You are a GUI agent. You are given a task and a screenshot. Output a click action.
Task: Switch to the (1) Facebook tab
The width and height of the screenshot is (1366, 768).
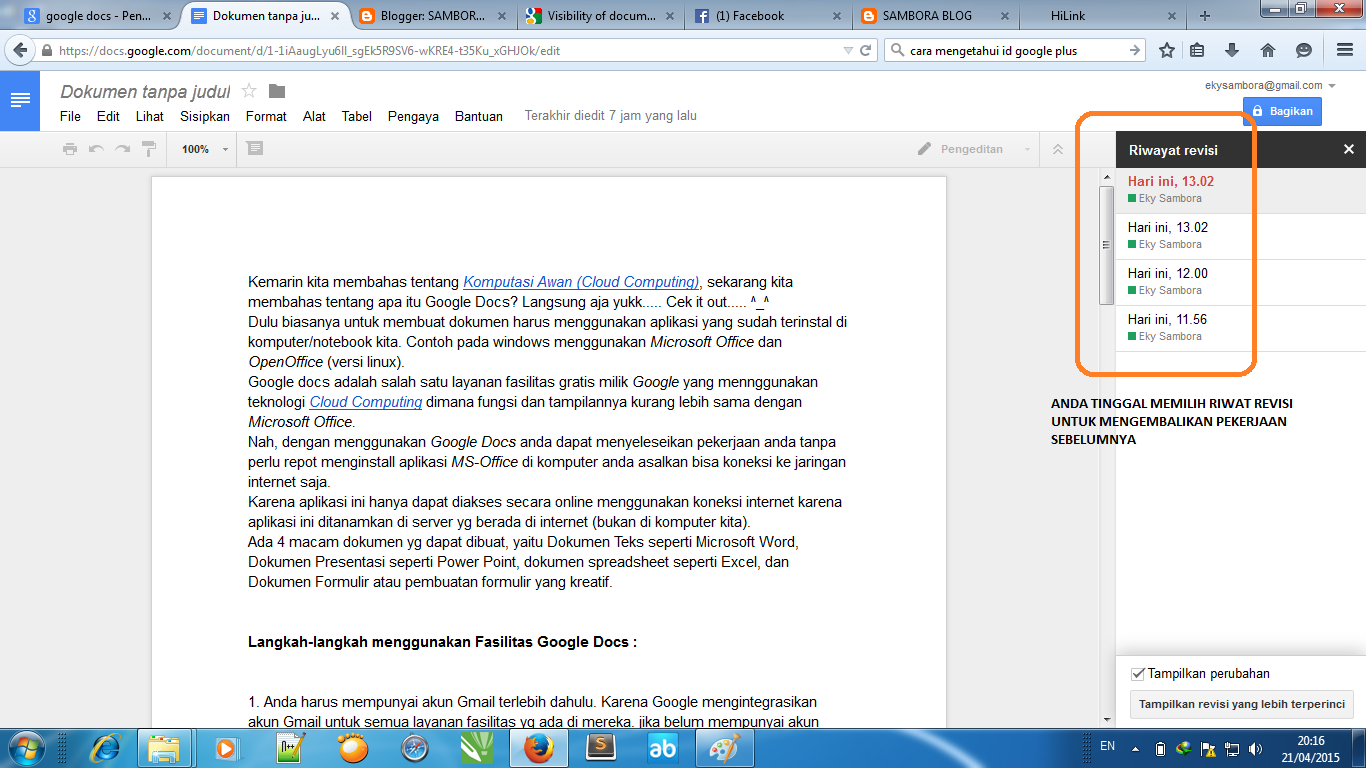point(767,16)
